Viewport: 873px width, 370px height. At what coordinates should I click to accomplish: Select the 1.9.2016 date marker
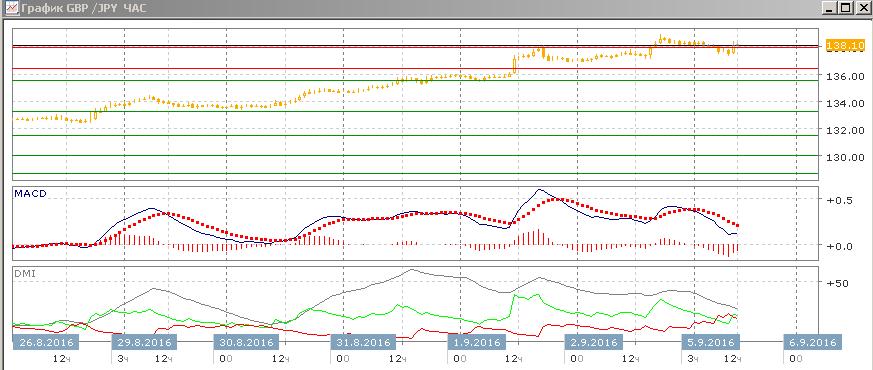477,342
